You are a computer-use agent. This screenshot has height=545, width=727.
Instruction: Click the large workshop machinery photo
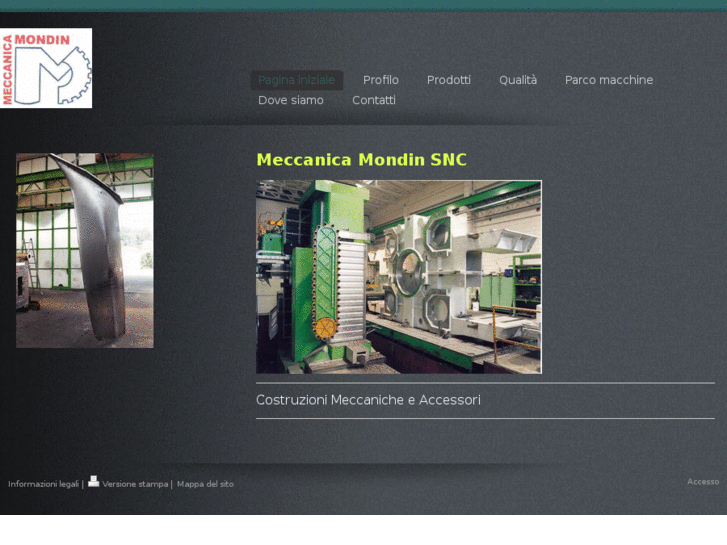[x=398, y=277]
